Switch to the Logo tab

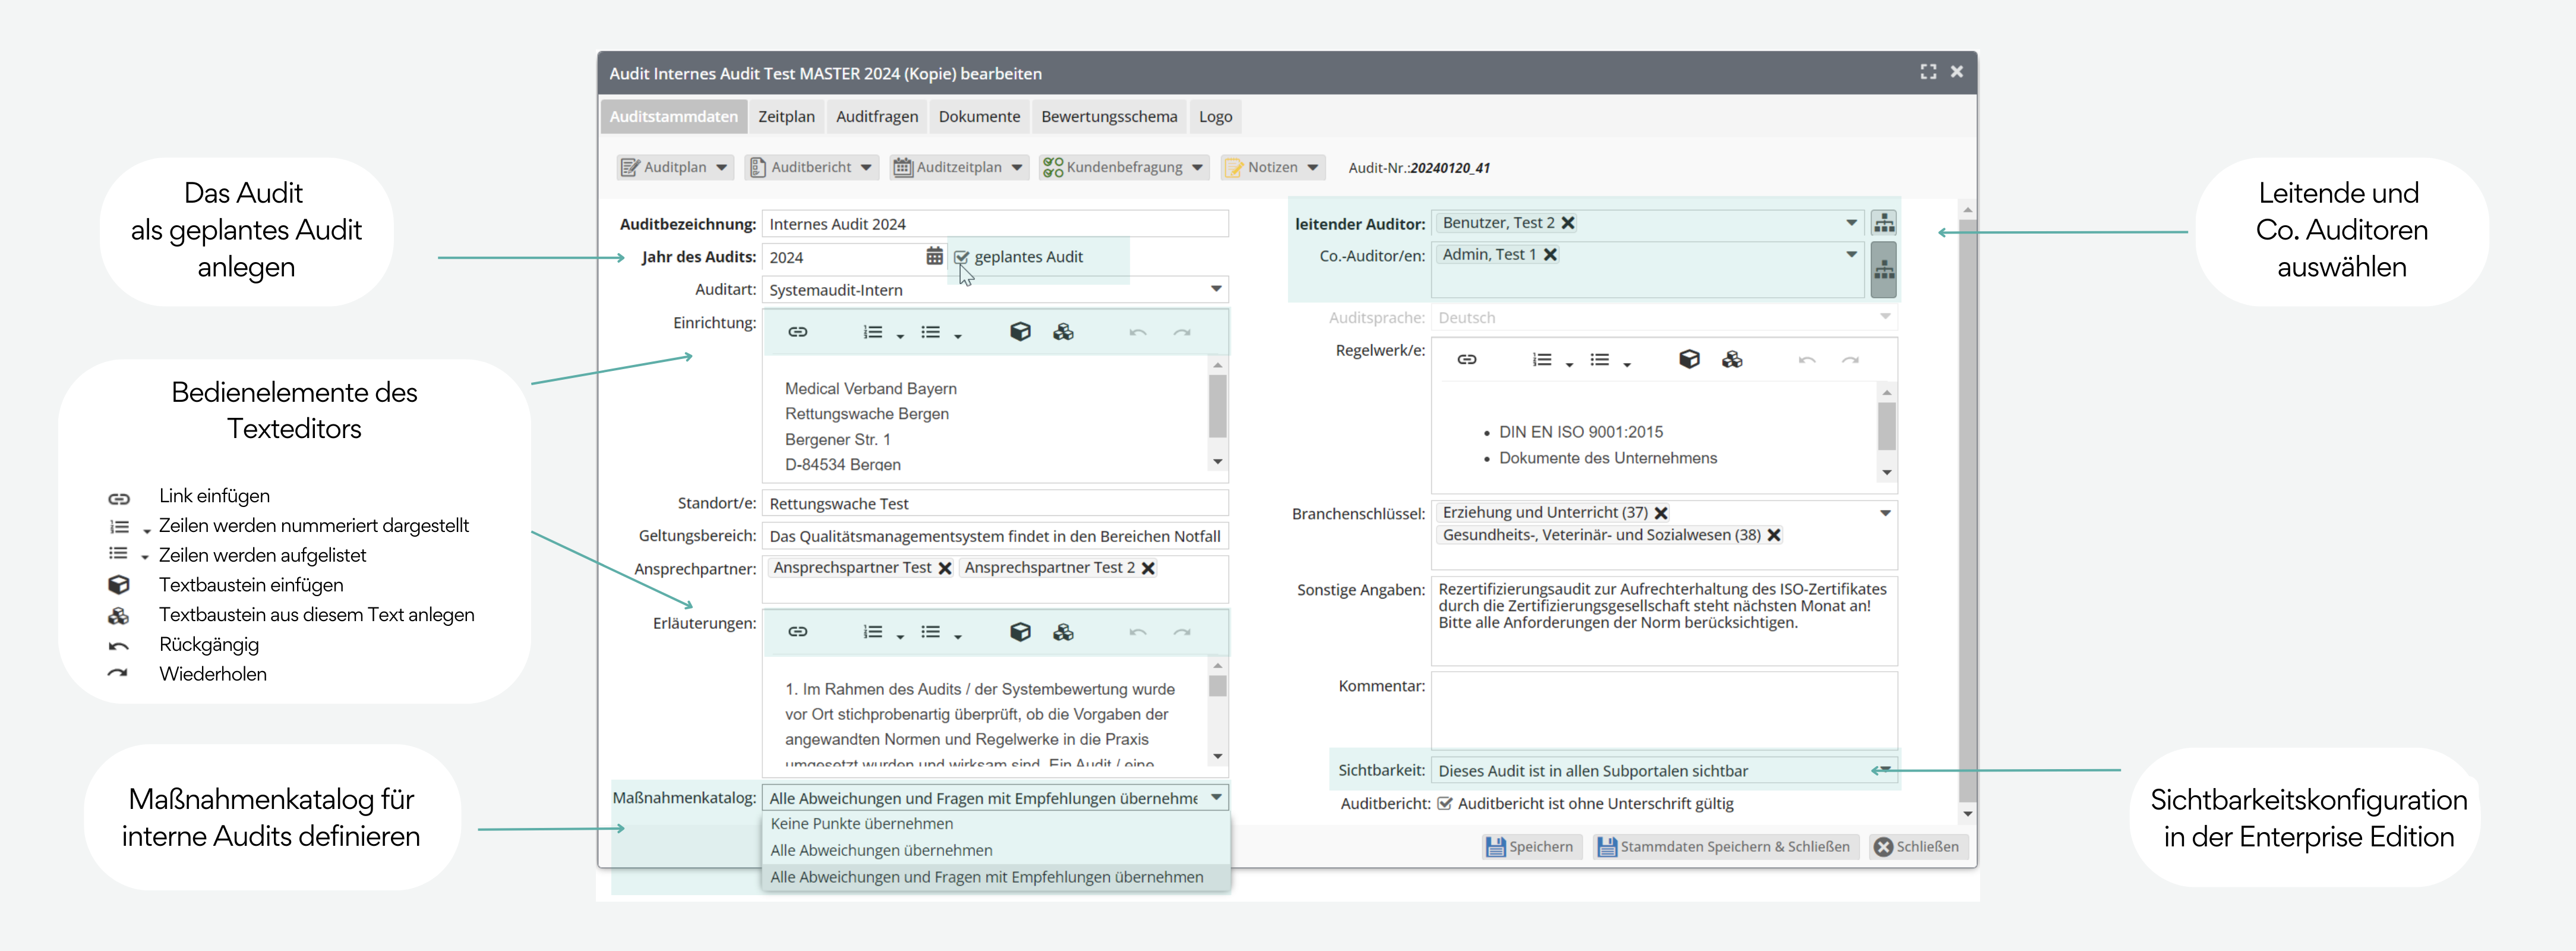click(1215, 116)
